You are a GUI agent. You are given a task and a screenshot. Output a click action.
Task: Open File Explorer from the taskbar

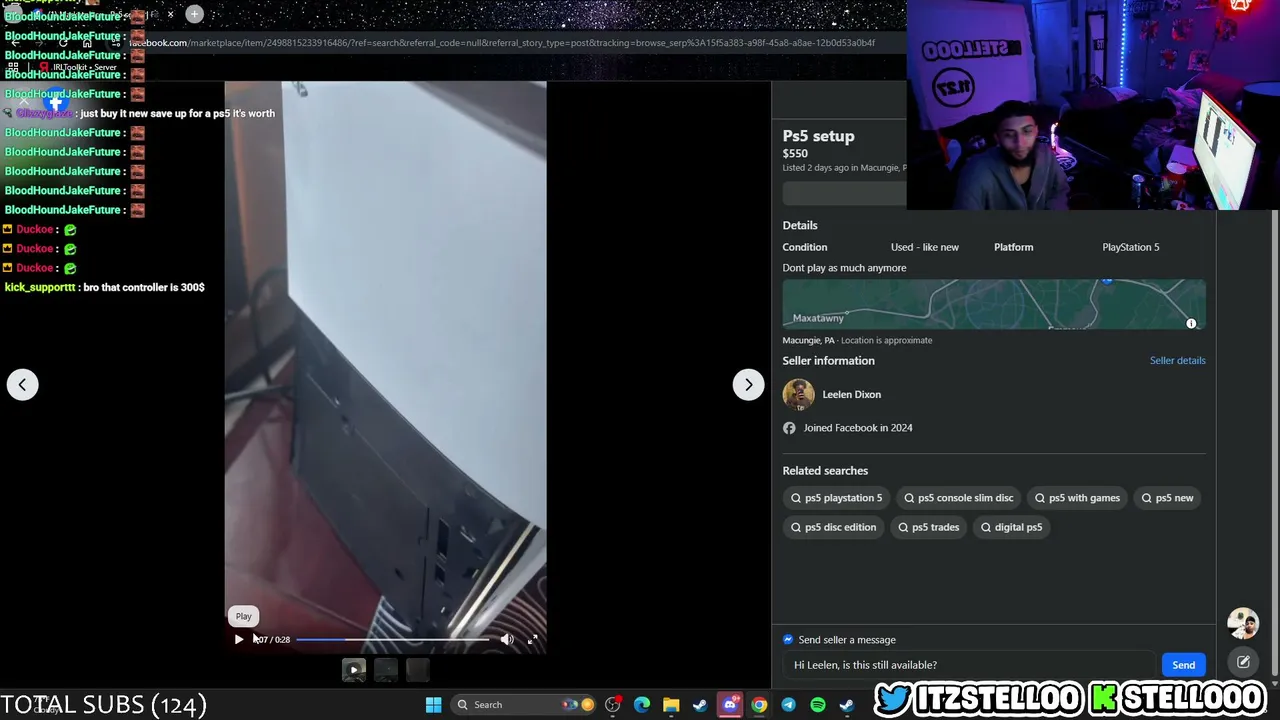pos(671,705)
